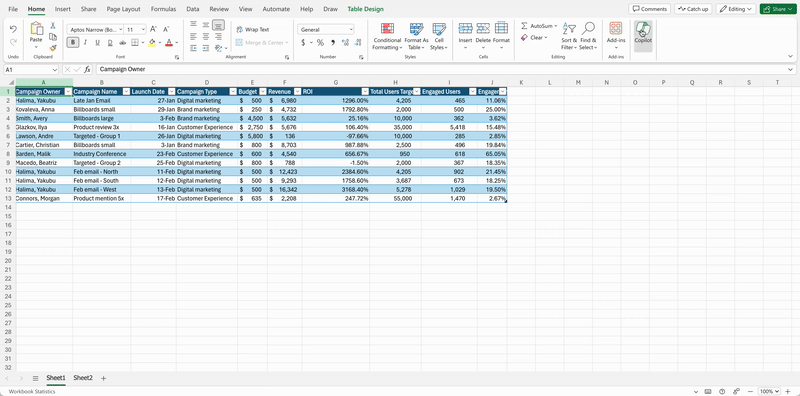Open the Clear eraser menu
The image size is (800, 396).
click(x=534, y=37)
